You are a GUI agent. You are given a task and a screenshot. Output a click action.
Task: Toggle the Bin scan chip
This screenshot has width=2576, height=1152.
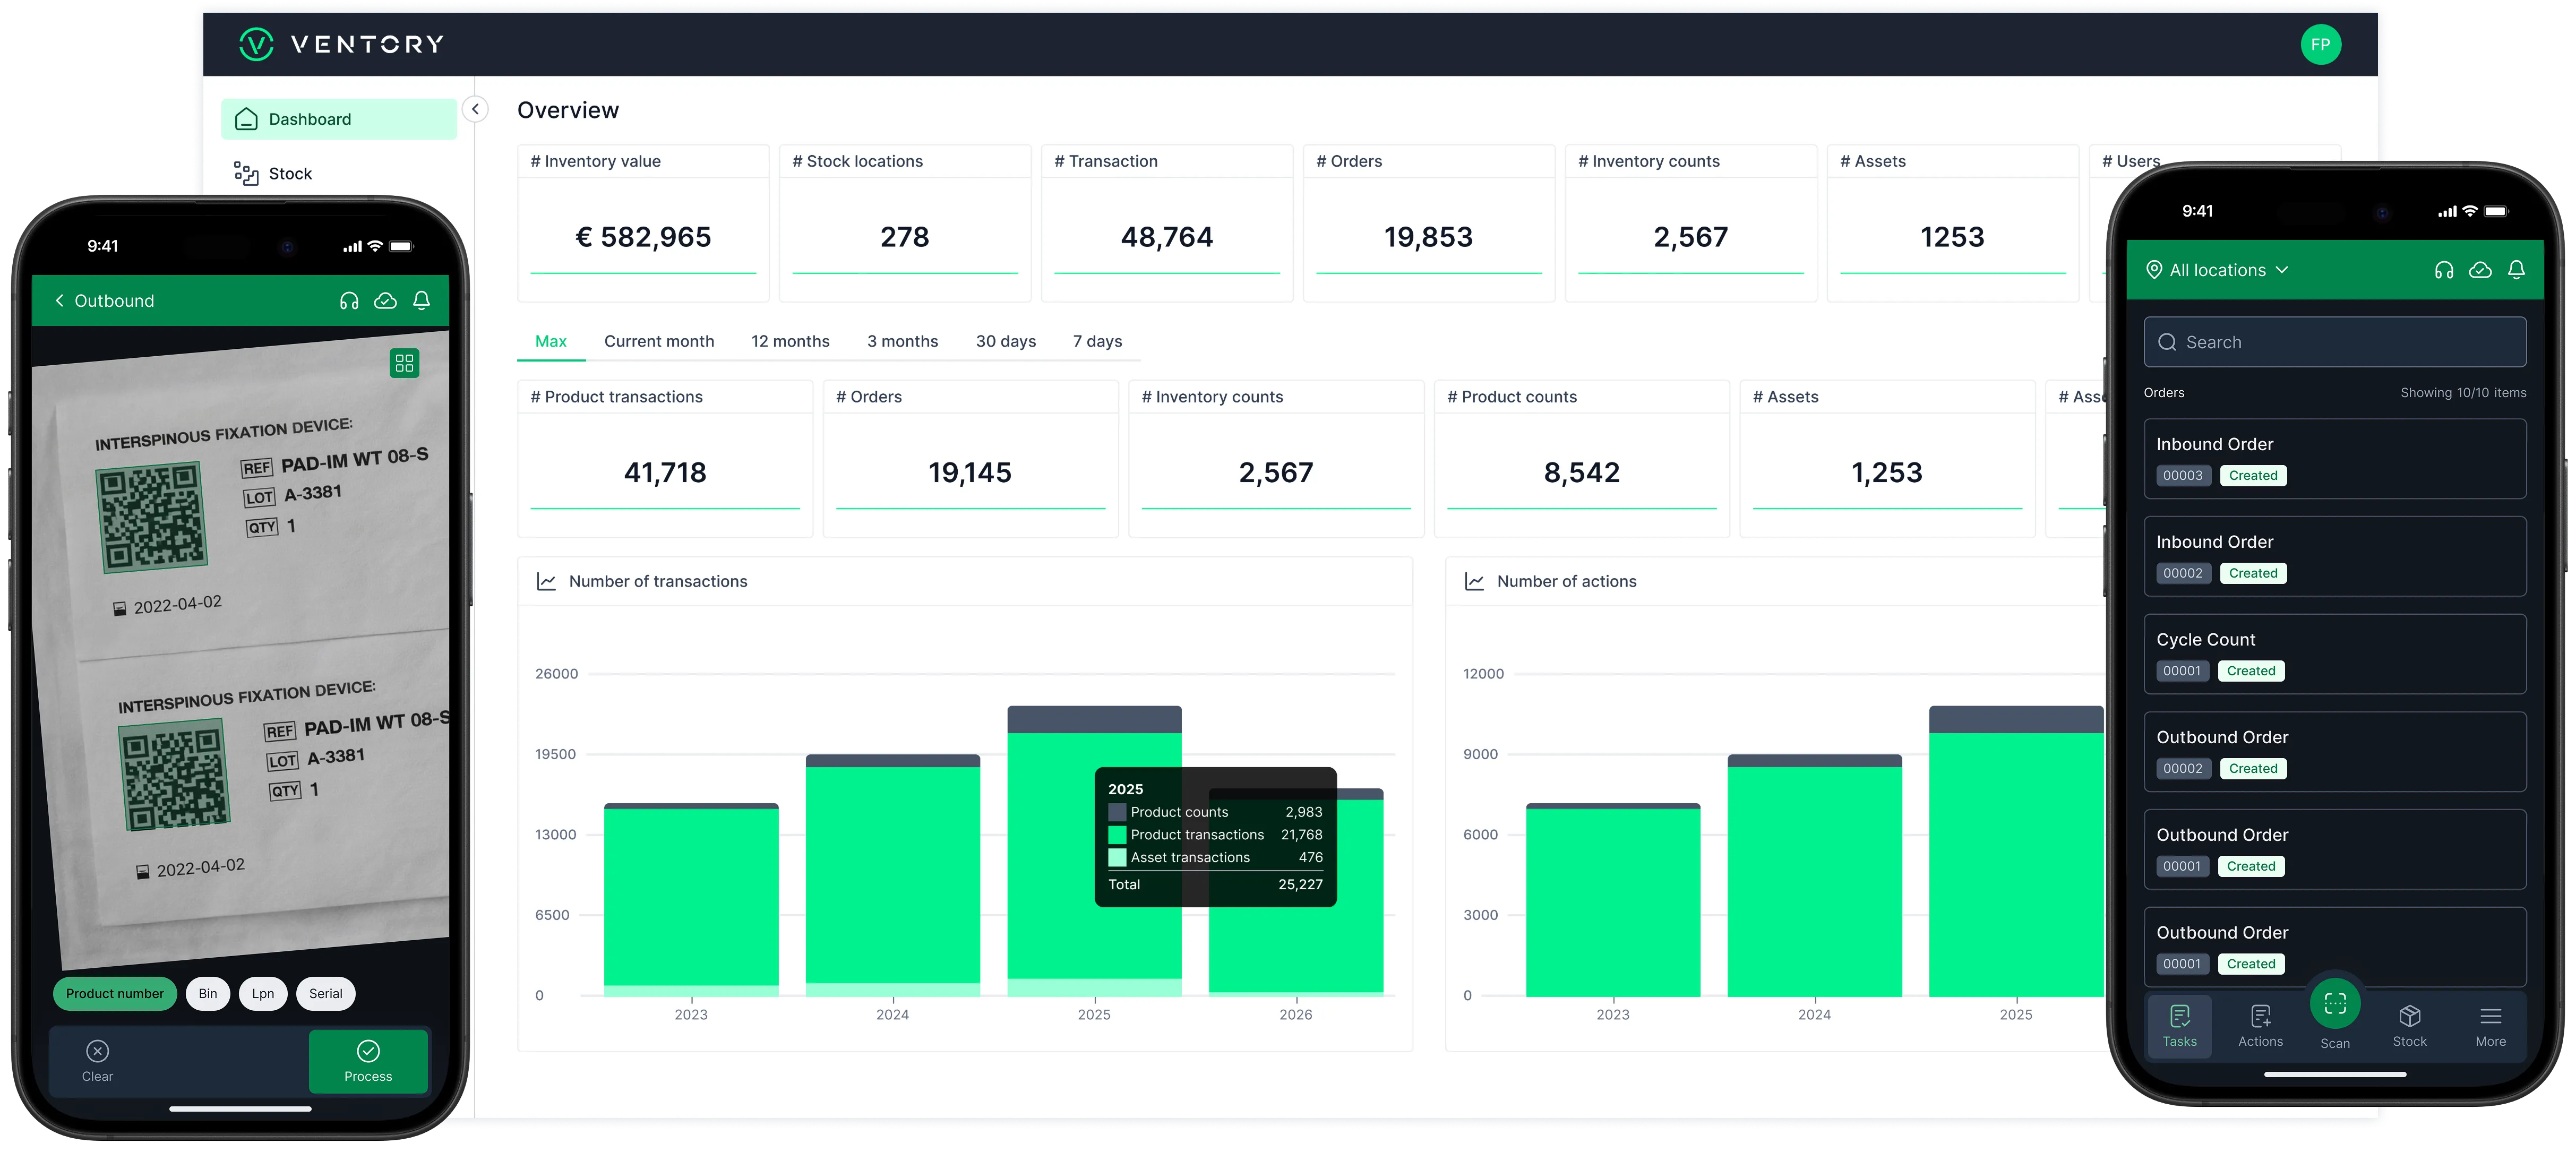[x=208, y=993]
